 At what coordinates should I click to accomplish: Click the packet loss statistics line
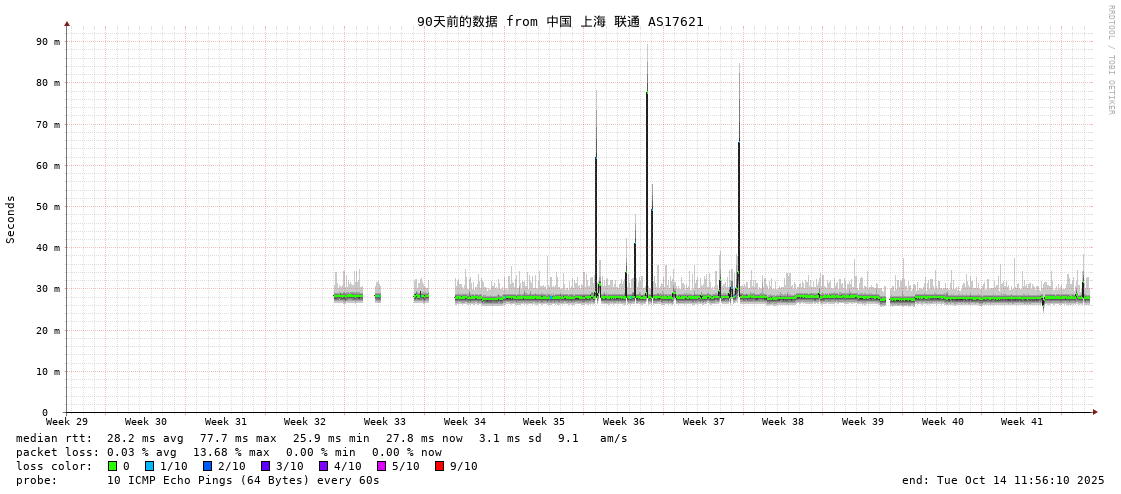pyautogui.click(x=228, y=452)
